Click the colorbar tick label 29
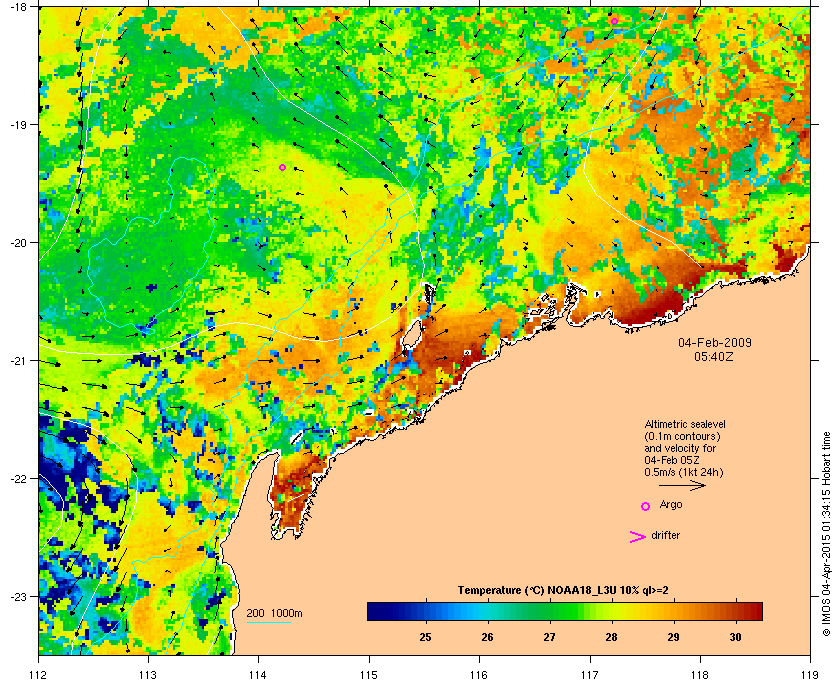Image resolution: width=840 pixels, height=680 pixels. [x=673, y=637]
